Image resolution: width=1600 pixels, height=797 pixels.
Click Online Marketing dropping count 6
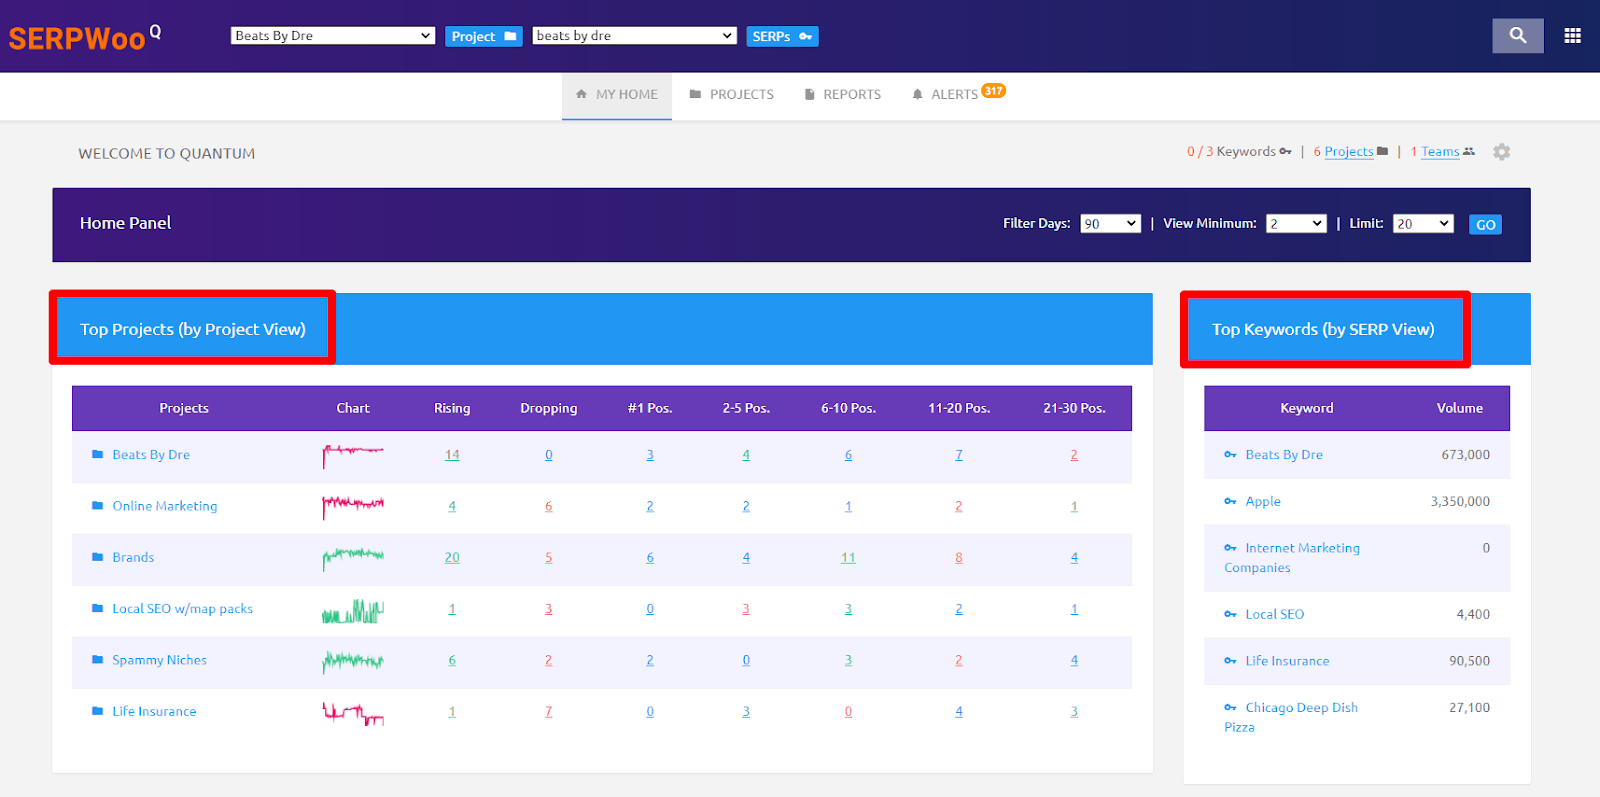(549, 506)
